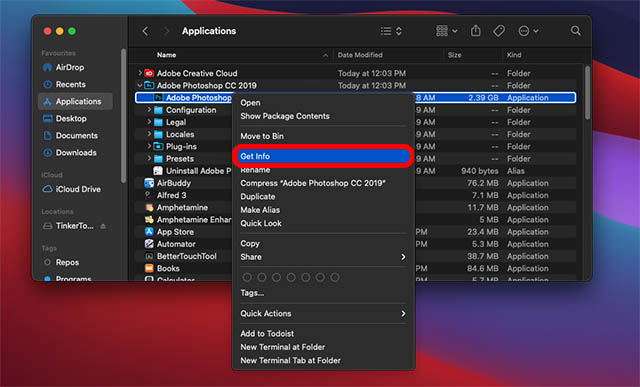The height and width of the screenshot is (387, 640).
Task: Click the Finder forward navigation arrow
Action: click(166, 31)
